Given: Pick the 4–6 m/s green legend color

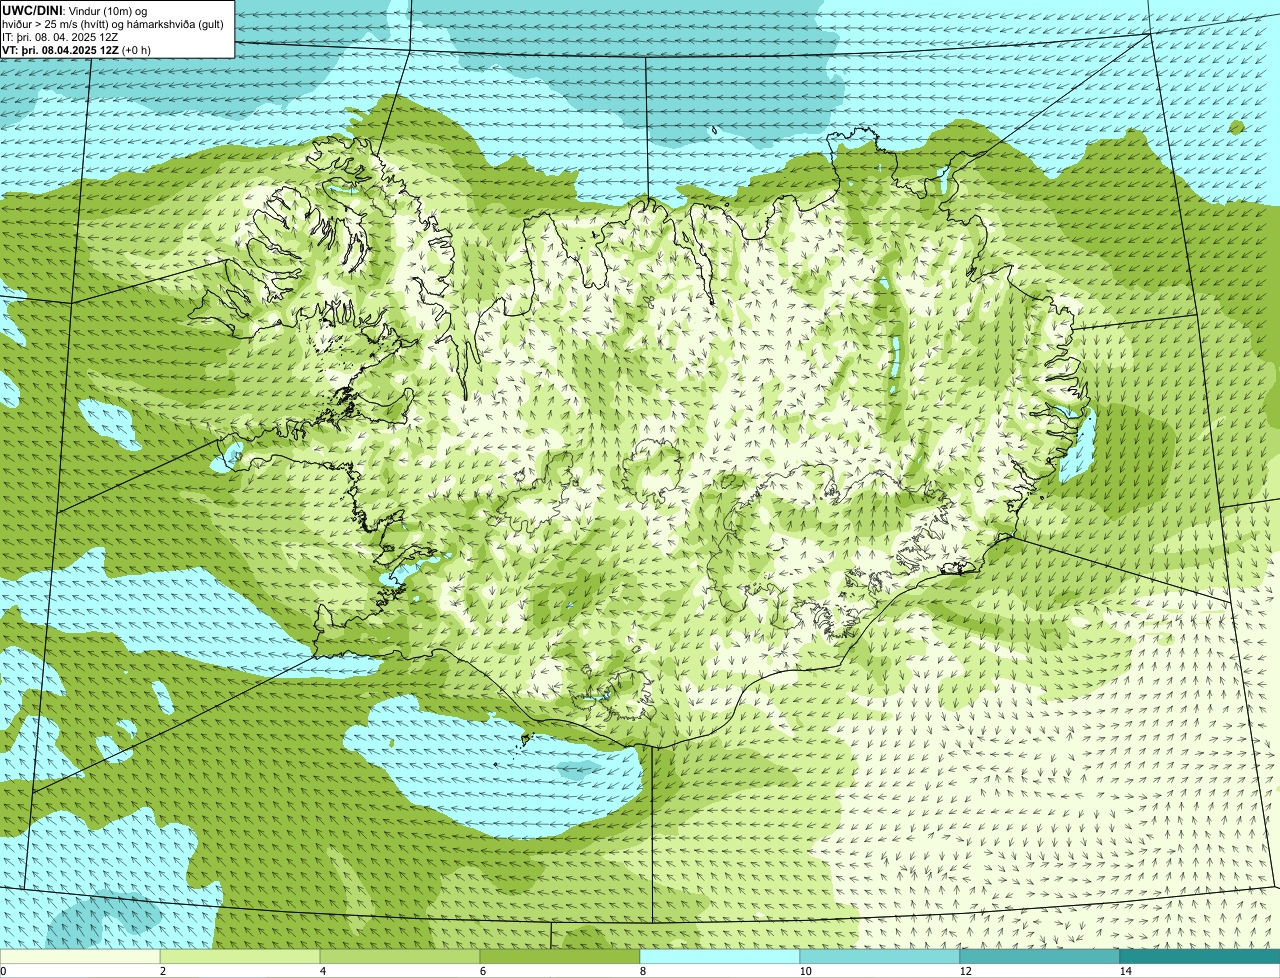Looking at the screenshot, I should coord(400,956).
